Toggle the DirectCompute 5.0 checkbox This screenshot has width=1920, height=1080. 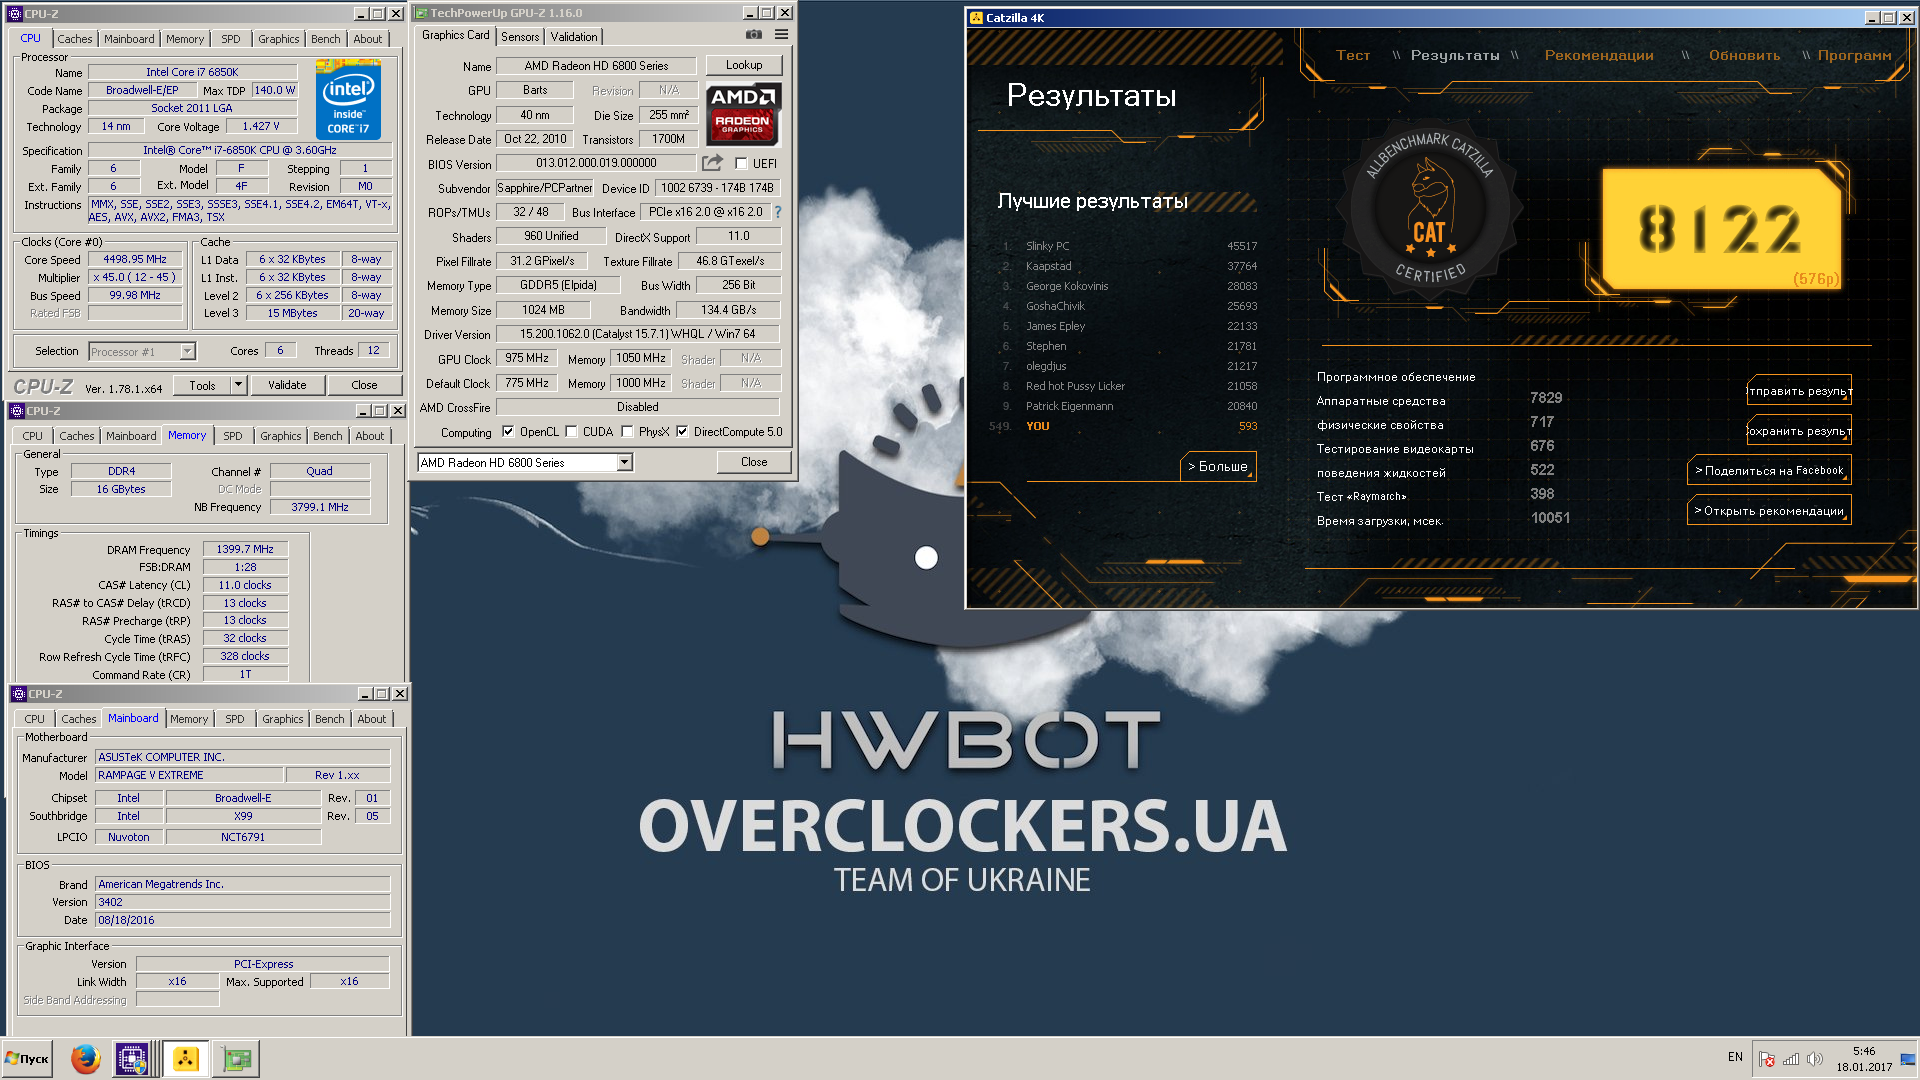coord(682,432)
